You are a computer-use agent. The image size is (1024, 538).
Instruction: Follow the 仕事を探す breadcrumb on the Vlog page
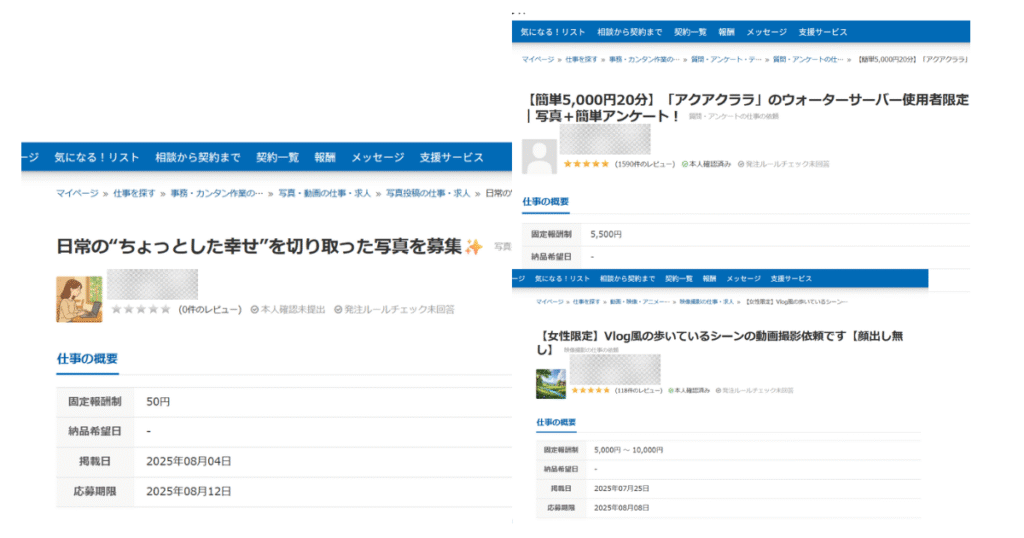pyautogui.click(x=586, y=302)
